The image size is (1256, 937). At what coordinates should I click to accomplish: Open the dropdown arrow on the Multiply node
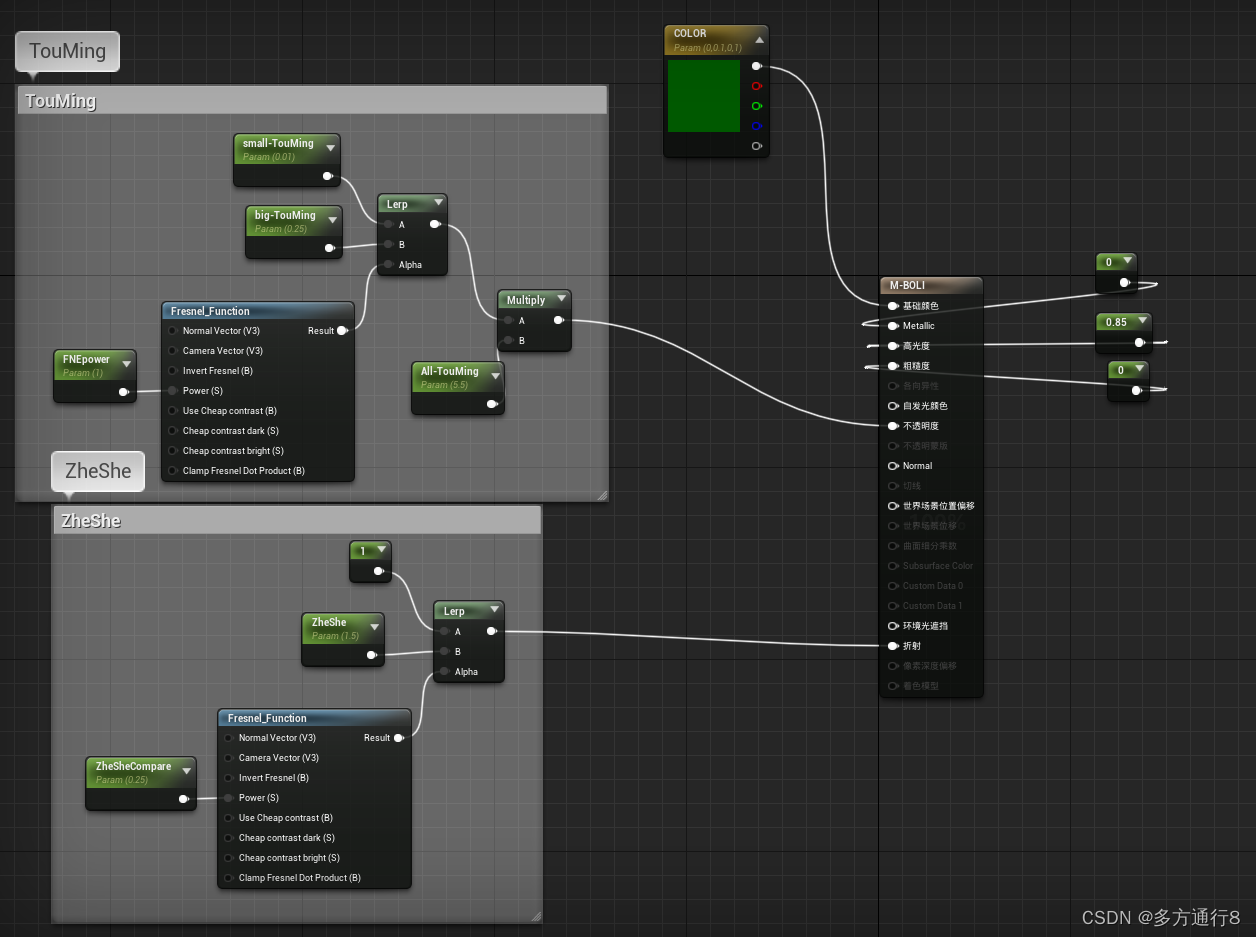pos(561,298)
